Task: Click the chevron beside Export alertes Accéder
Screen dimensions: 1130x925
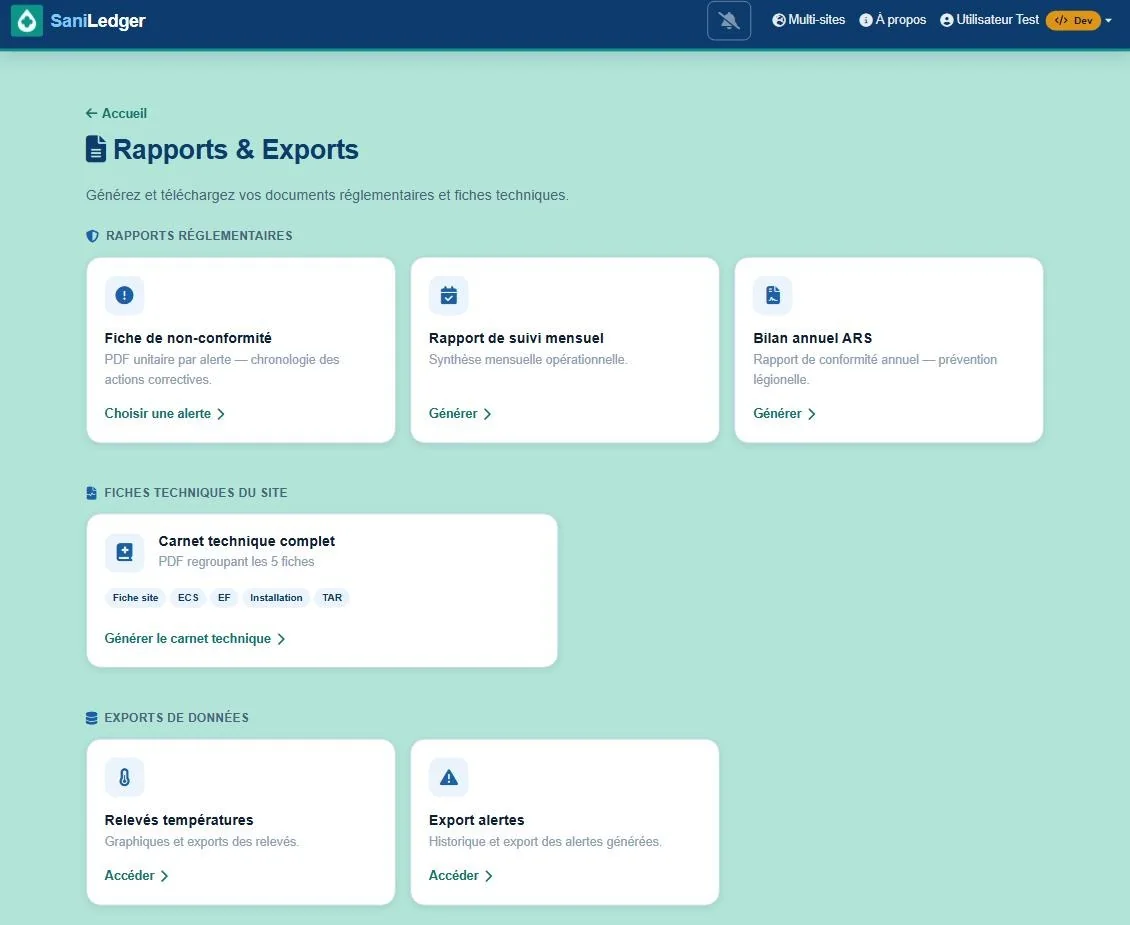Action: pyautogui.click(x=489, y=876)
